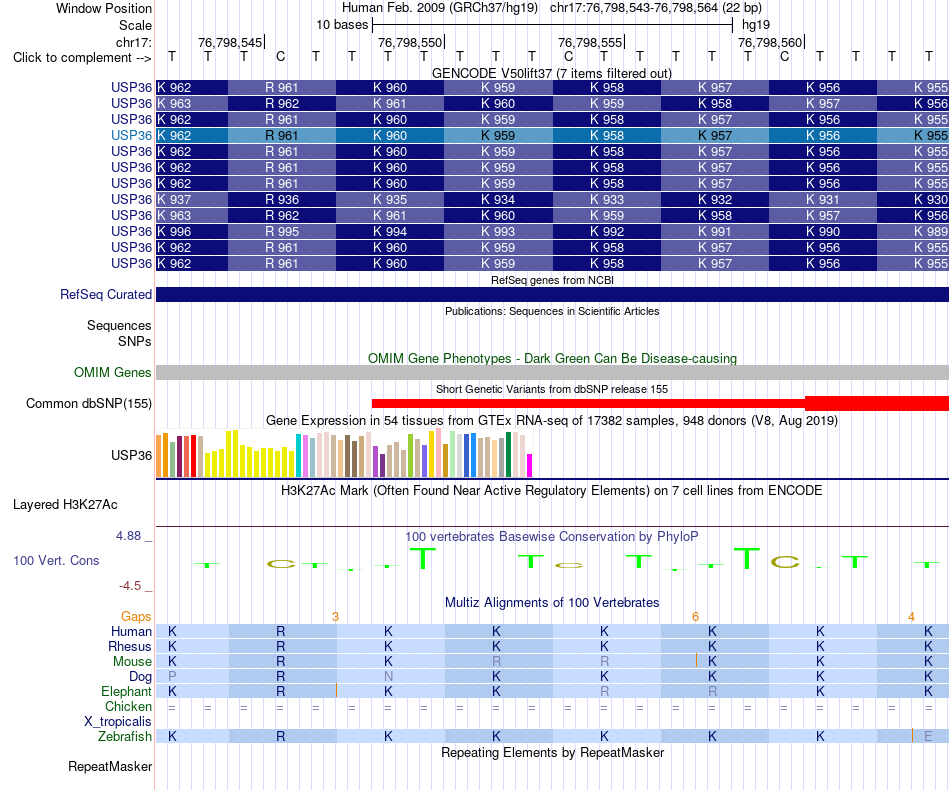
Task: Click '100 vertebrates Basewise Conservation by PhyloP' title
Action: coord(552,536)
